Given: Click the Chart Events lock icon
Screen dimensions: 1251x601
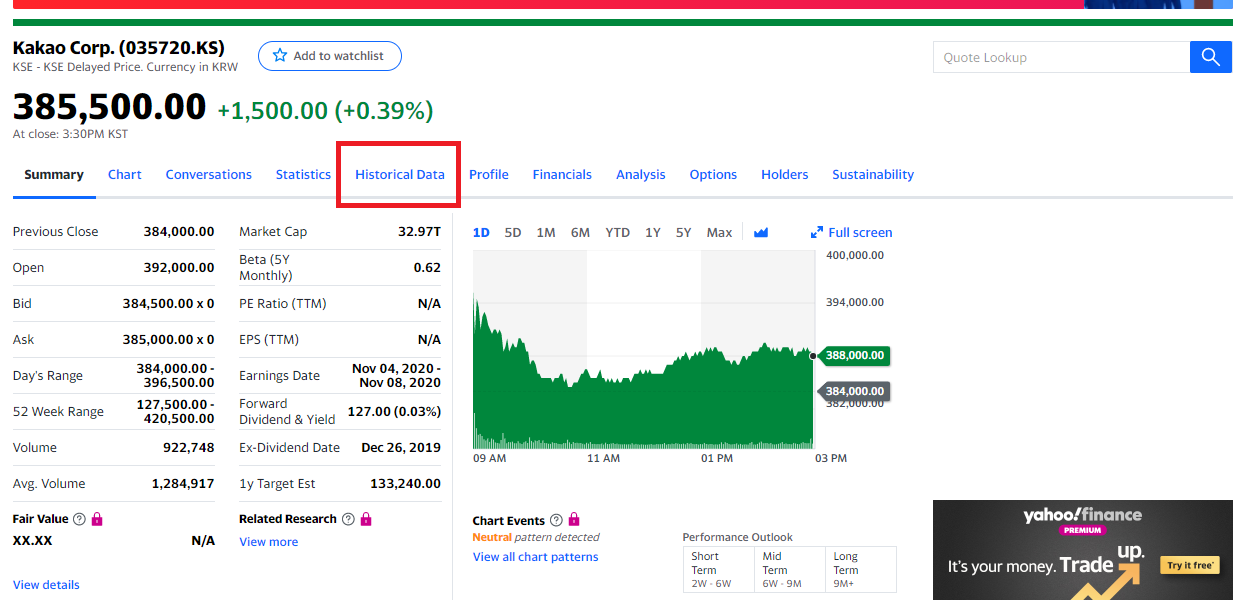Looking at the screenshot, I should pyautogui.click(x=574, y=520).
